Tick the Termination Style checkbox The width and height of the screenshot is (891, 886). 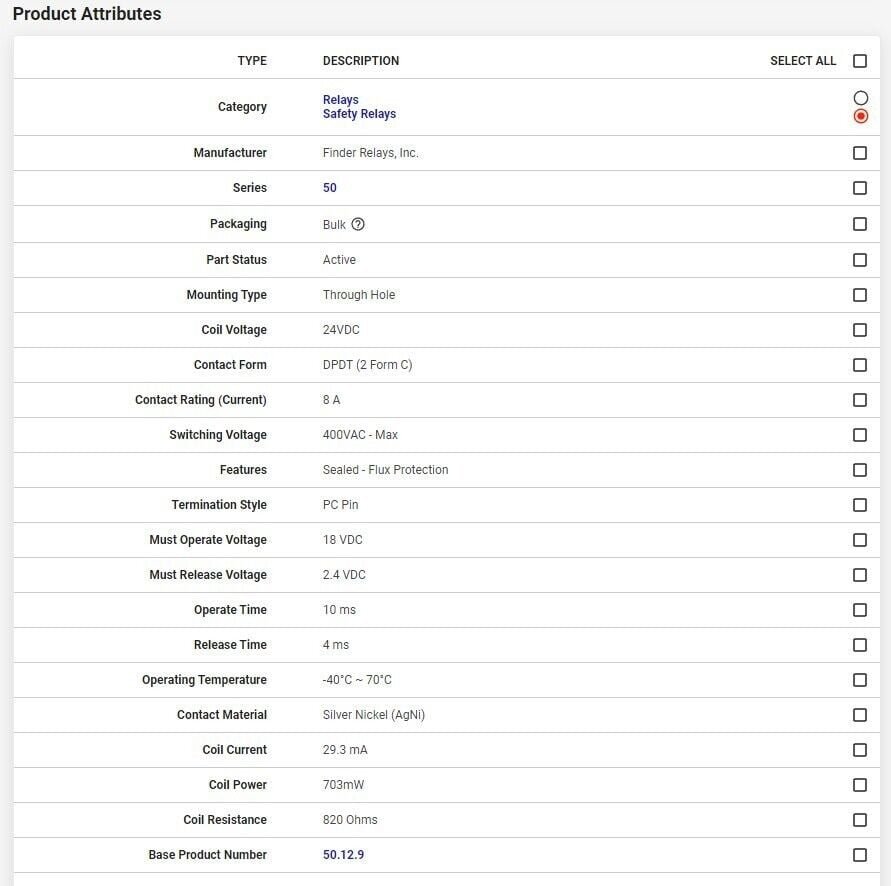coord(860,505)
